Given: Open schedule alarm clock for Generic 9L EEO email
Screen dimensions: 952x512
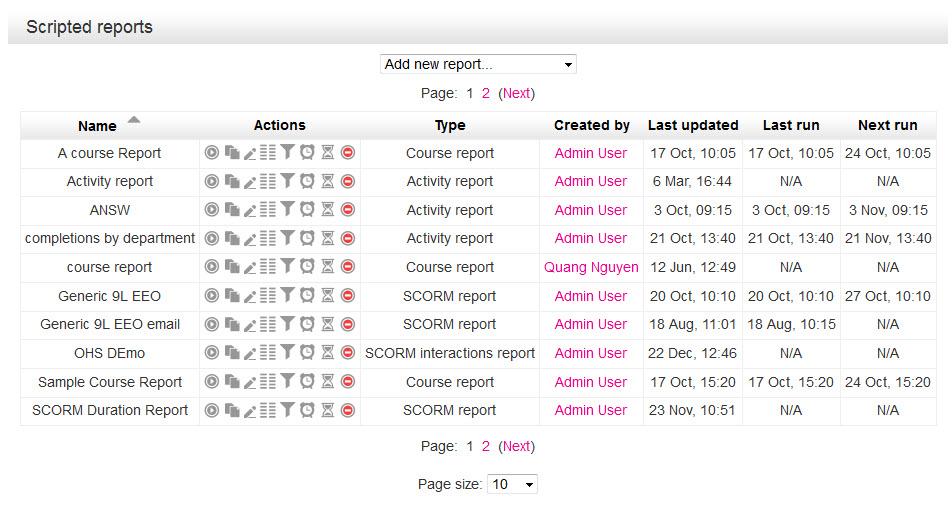Looking at the screenshot, I should pyautogui.click(x=307, y=324).
